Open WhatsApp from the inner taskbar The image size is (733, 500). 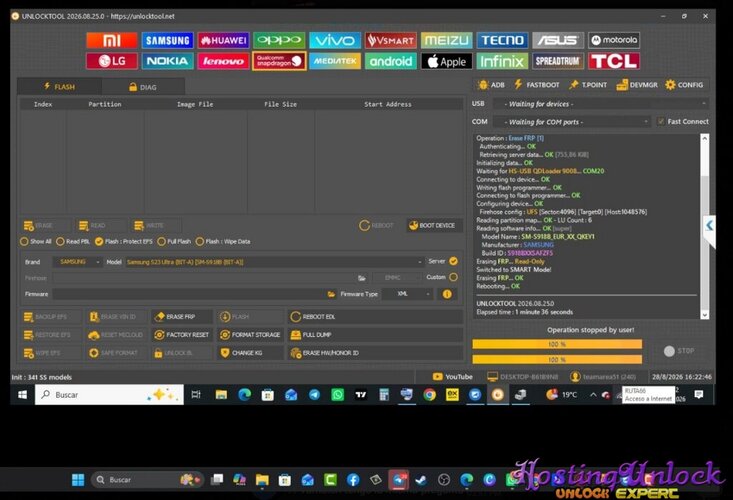pyautogui.click(x=337, y=395)
